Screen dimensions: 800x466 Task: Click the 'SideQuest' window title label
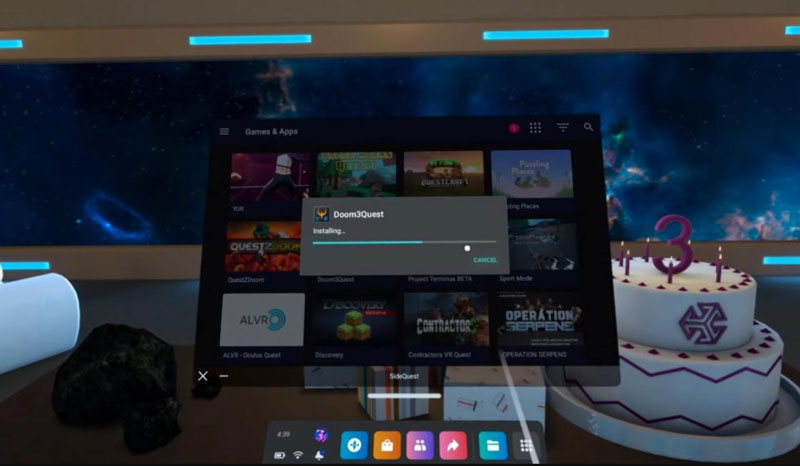[404, 376]
